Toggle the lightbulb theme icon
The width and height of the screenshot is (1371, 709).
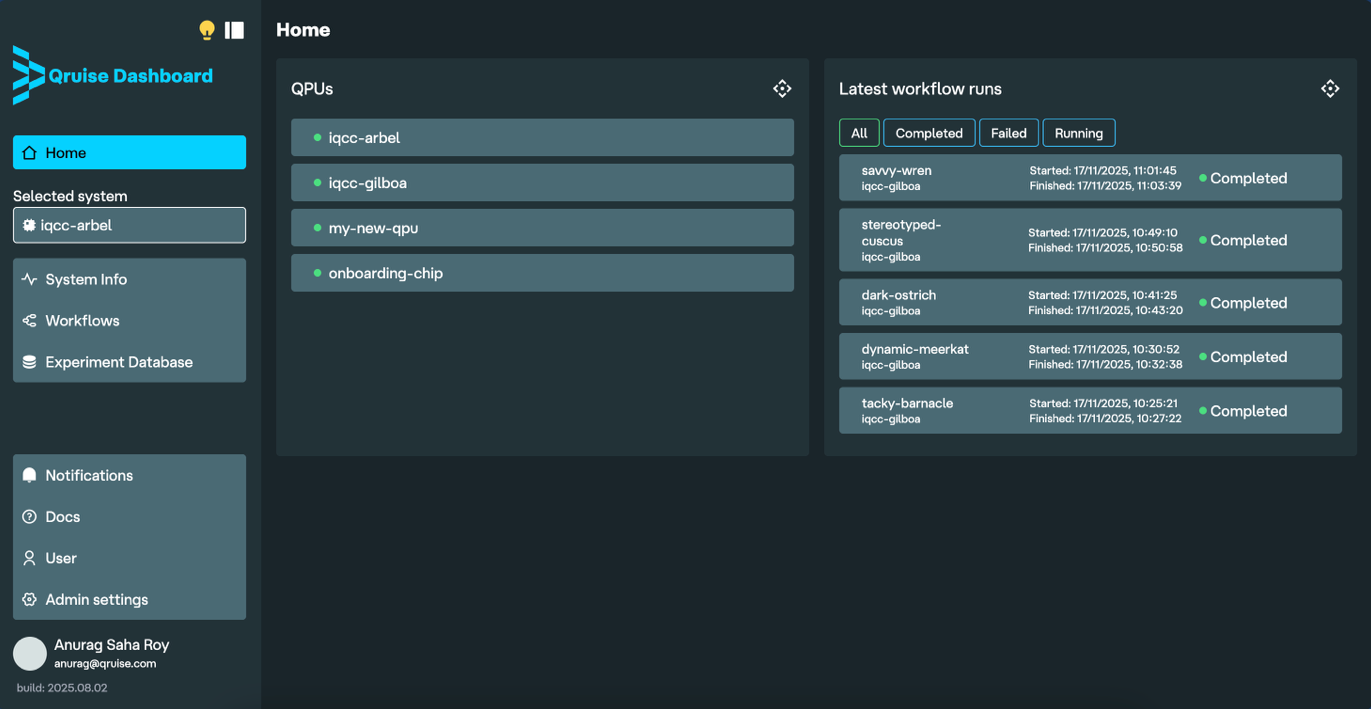coord(206,30)
